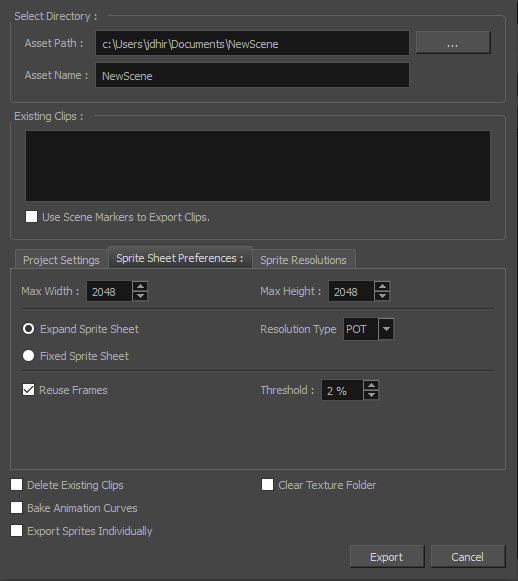518x581 pixels.
Task: Decrease Max Width with down arrow
Action: [140, 296]
